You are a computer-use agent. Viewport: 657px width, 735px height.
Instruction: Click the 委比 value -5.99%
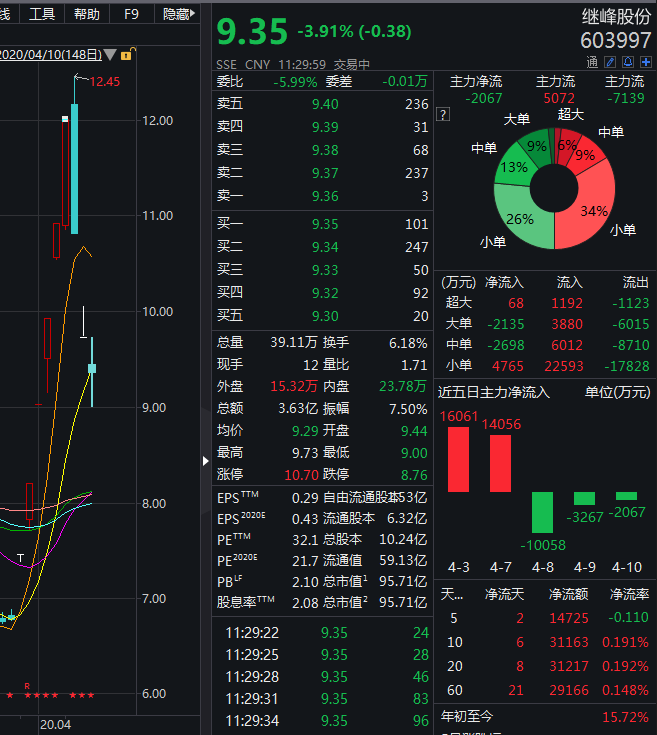point(295,82)
